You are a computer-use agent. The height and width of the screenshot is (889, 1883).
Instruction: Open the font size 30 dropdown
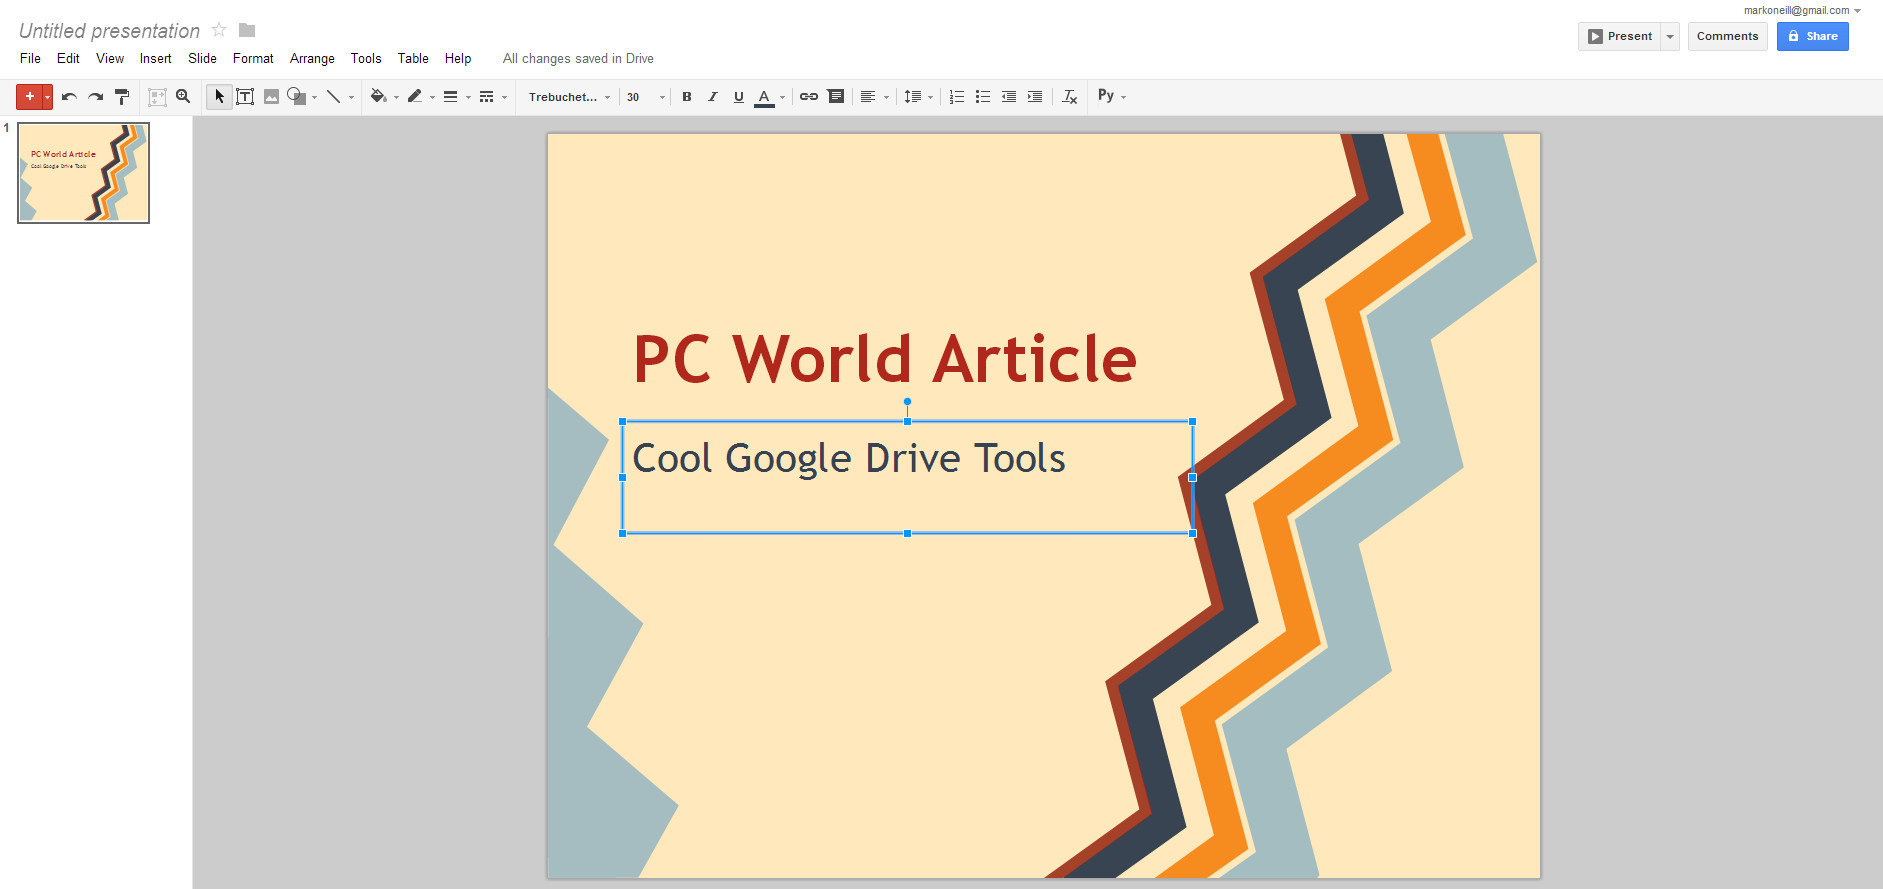[x=645, y=97]
